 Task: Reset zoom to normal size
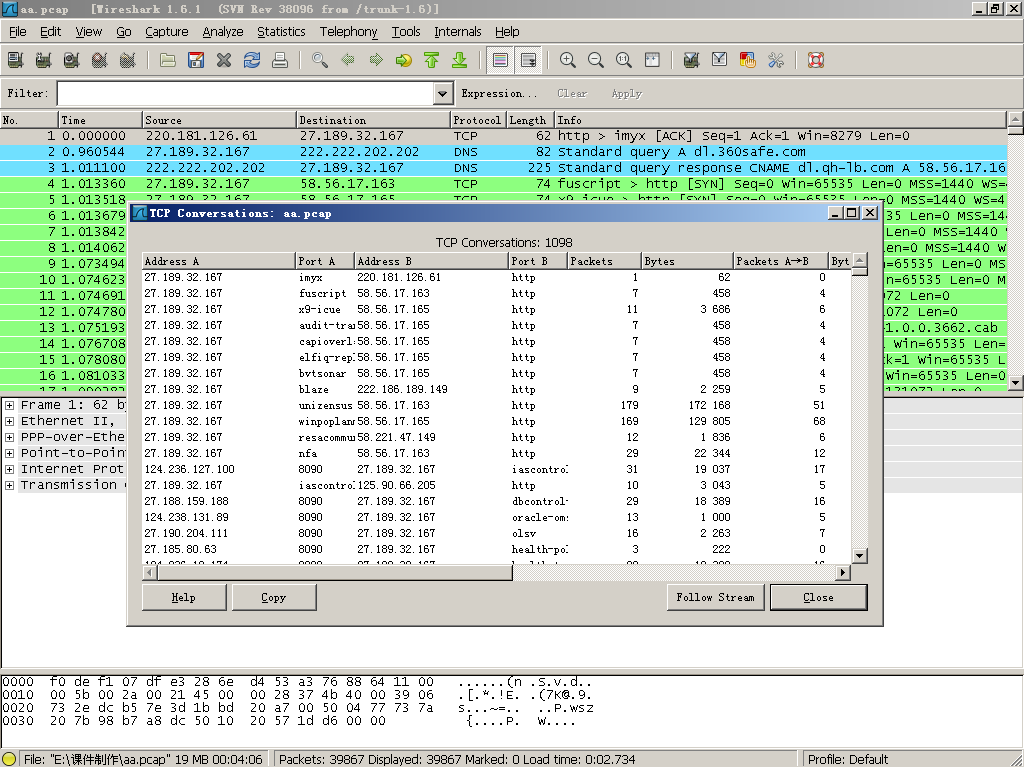pyautogui.click(x=624, y=61)
